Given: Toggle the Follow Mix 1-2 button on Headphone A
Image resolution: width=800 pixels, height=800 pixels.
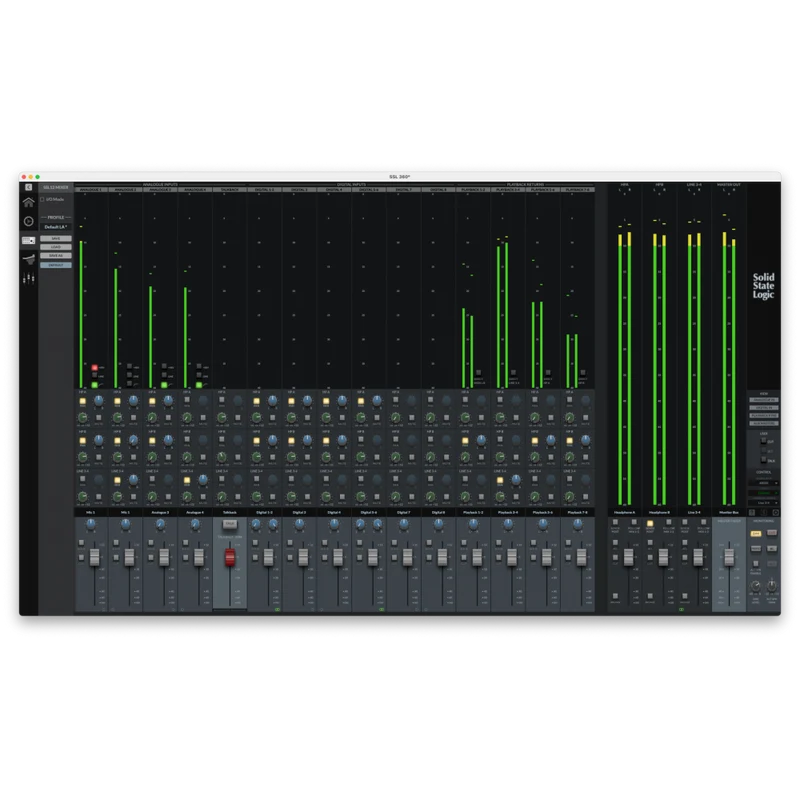Looking at the screenshot, I should tap(634, 523).
